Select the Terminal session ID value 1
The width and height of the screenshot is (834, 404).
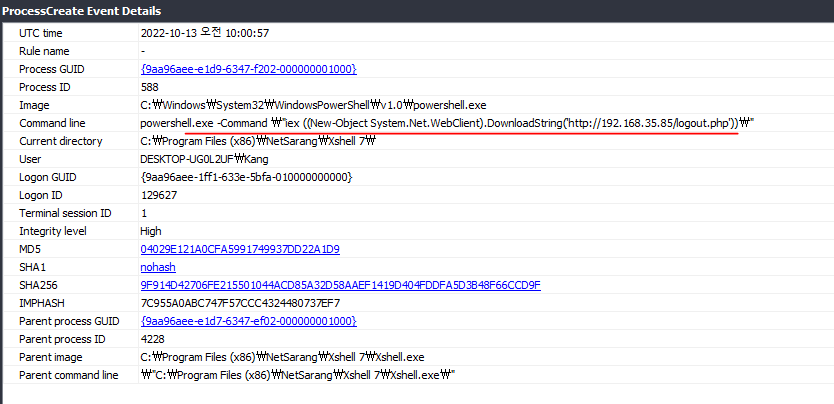point(144,213)
